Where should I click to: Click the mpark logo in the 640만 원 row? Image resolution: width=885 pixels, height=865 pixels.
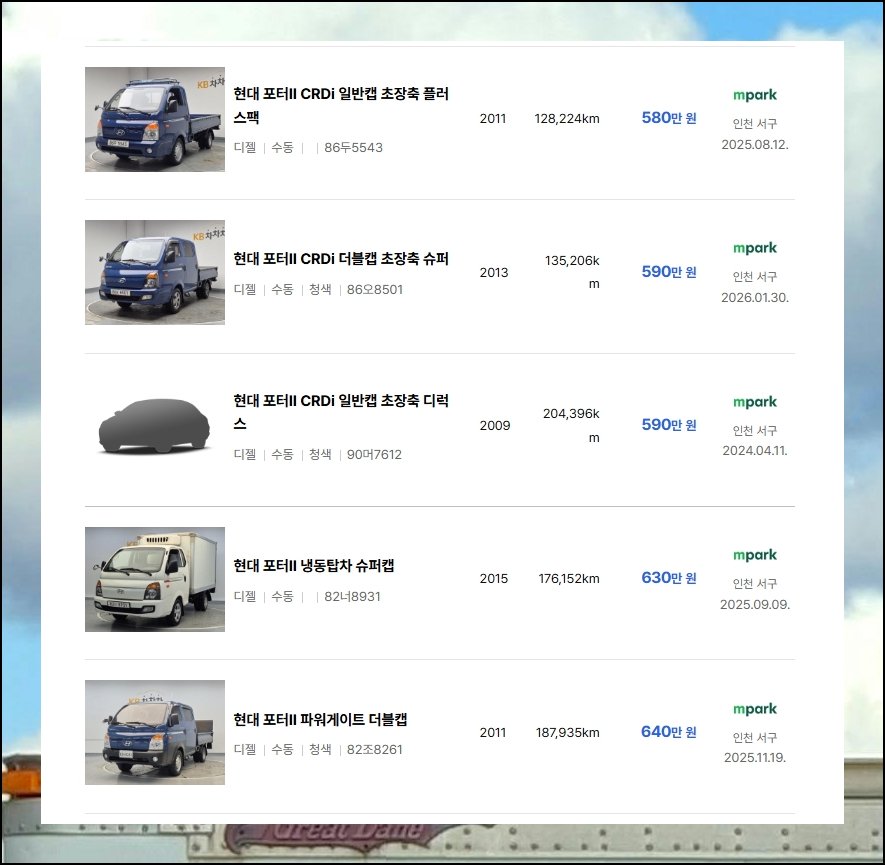tap(755, 709)
